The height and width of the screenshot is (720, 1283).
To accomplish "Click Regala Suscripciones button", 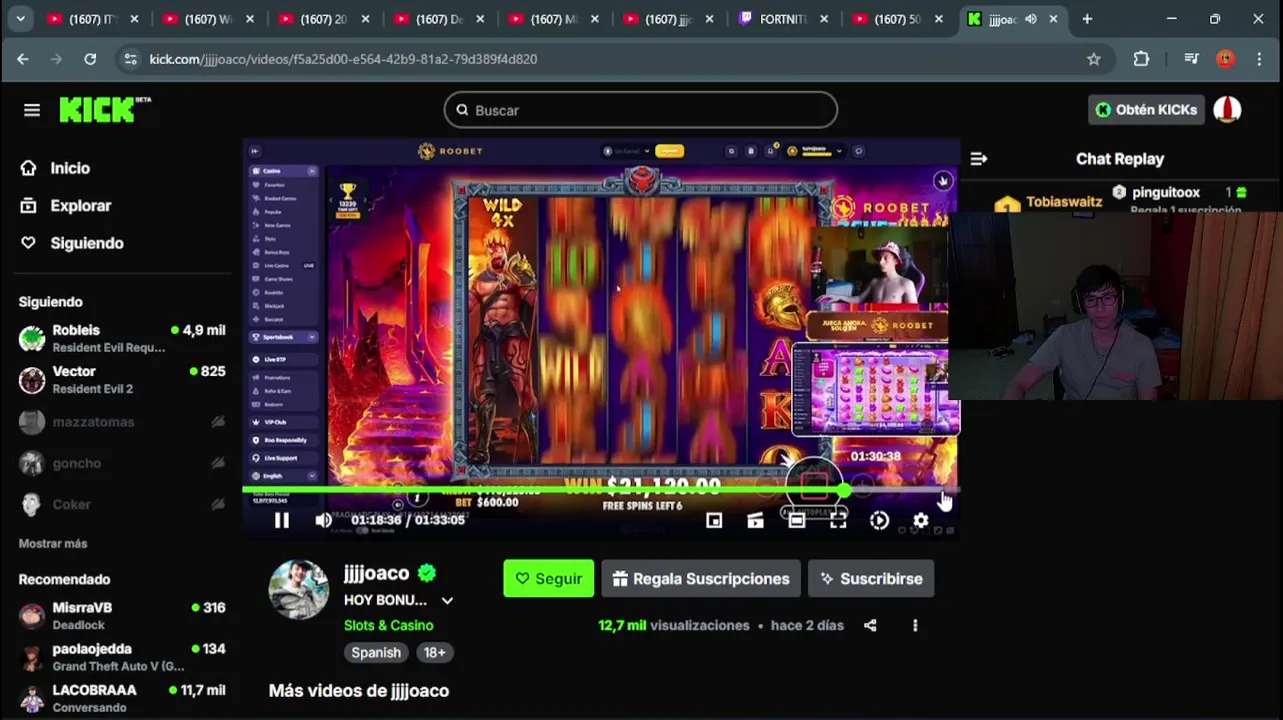I will (701, 579).
